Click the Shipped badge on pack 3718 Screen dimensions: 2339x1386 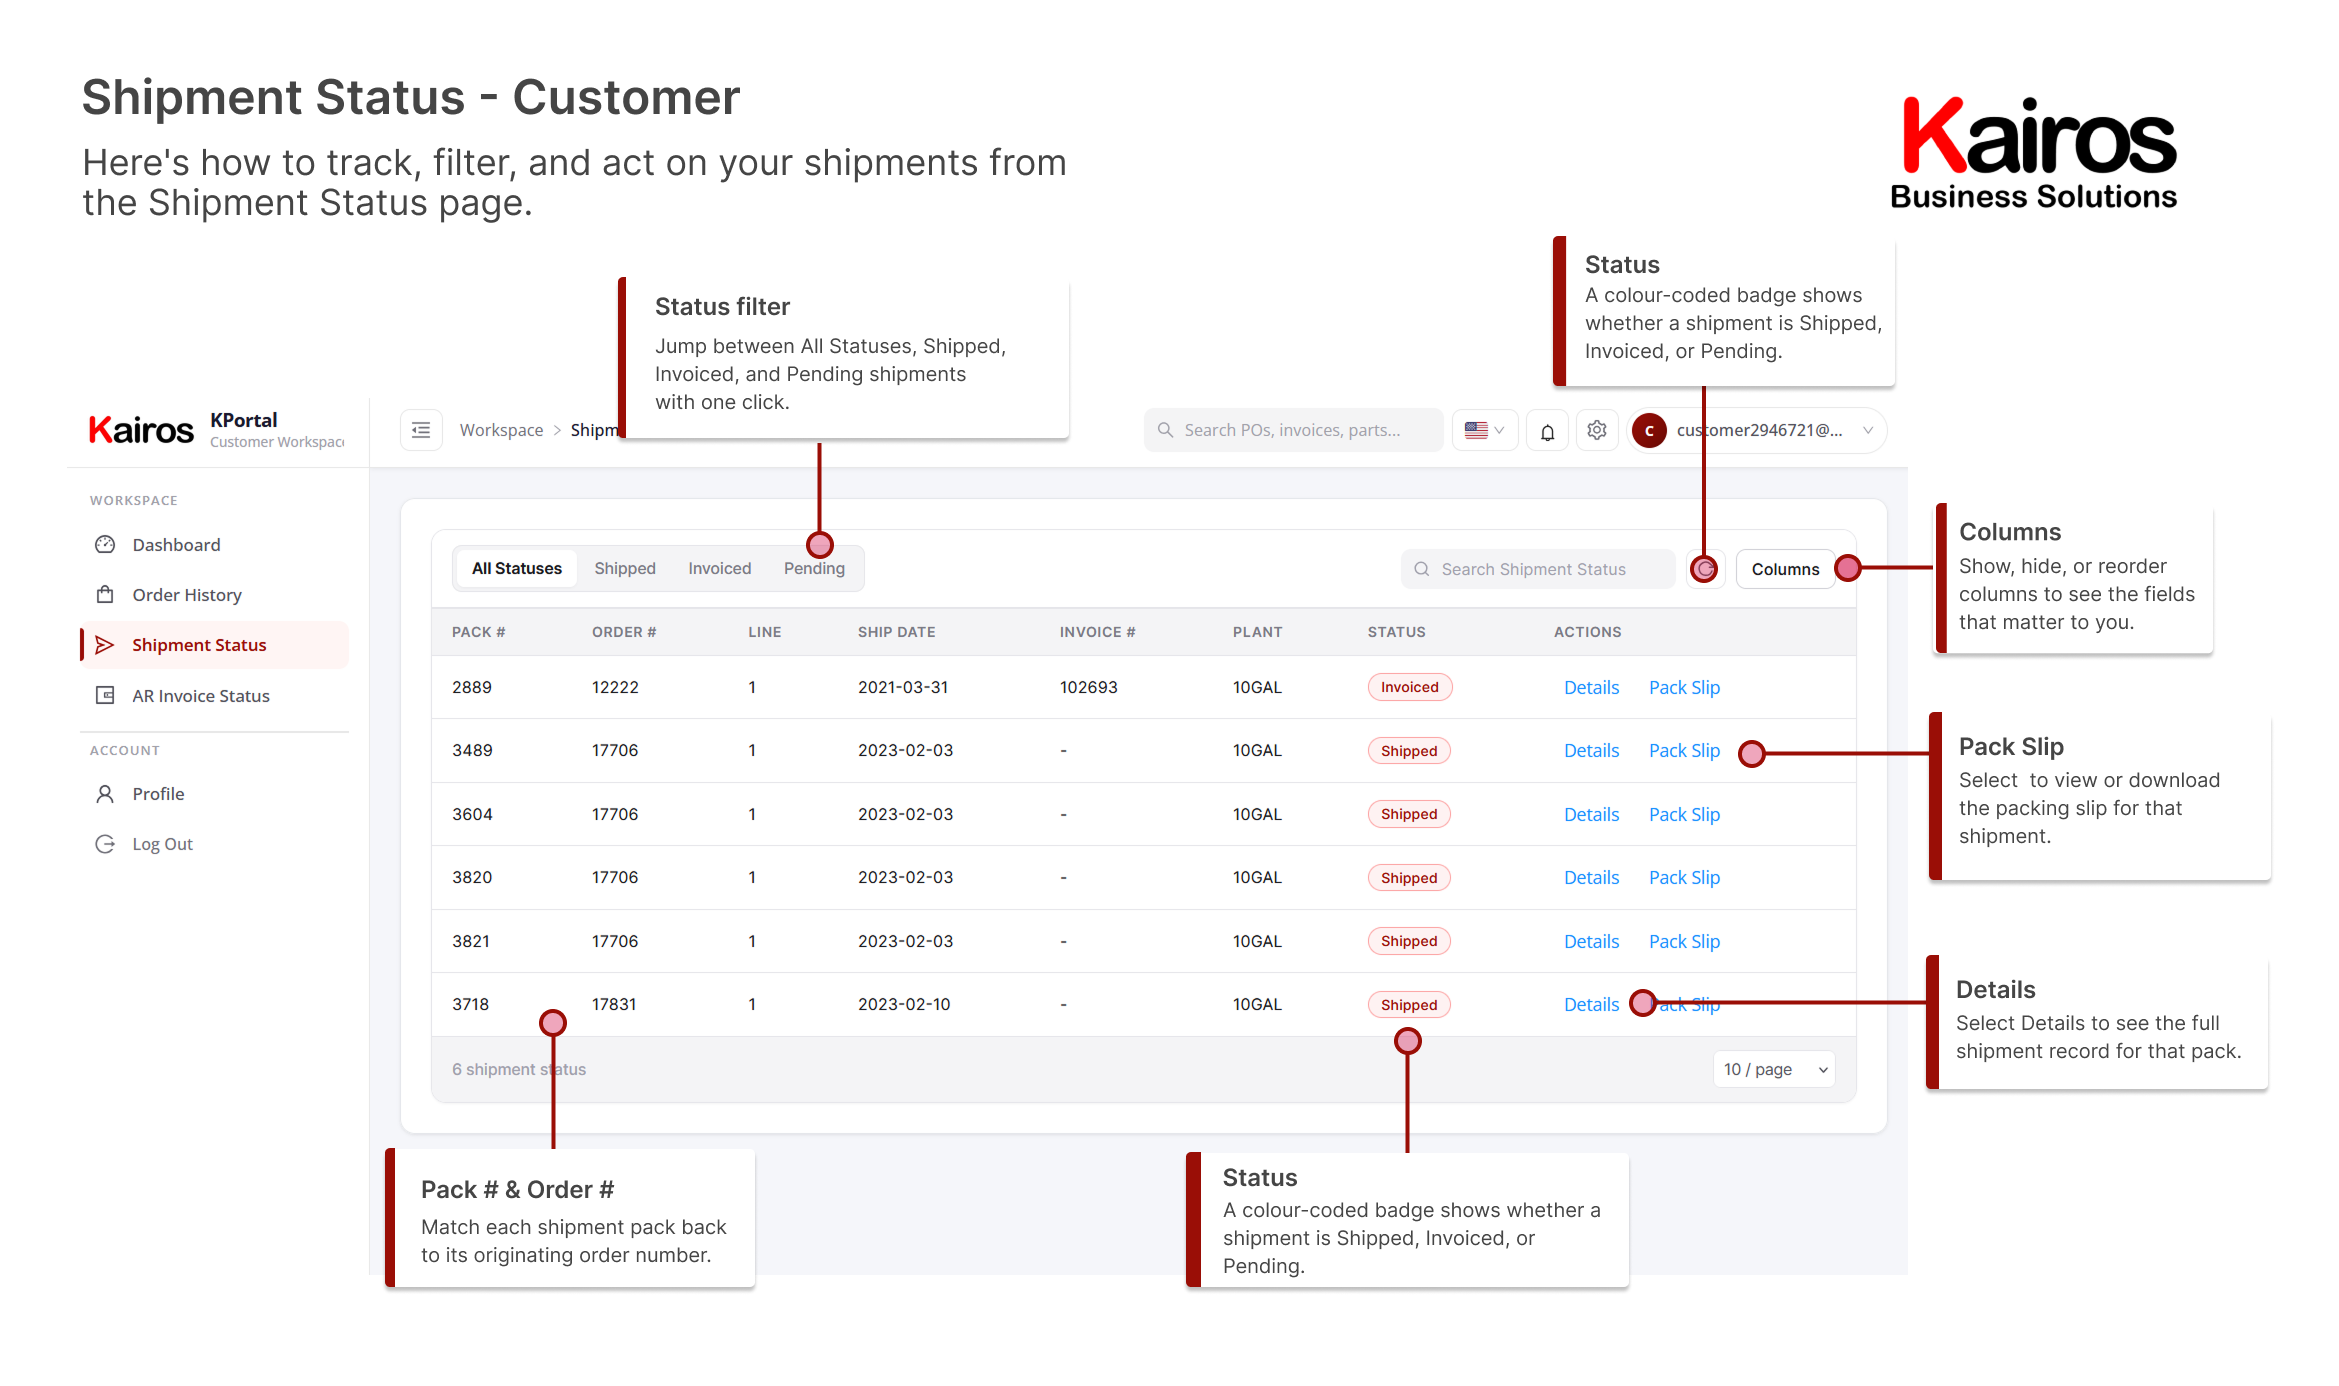pyautogui.click(x=1408, y=1005)
